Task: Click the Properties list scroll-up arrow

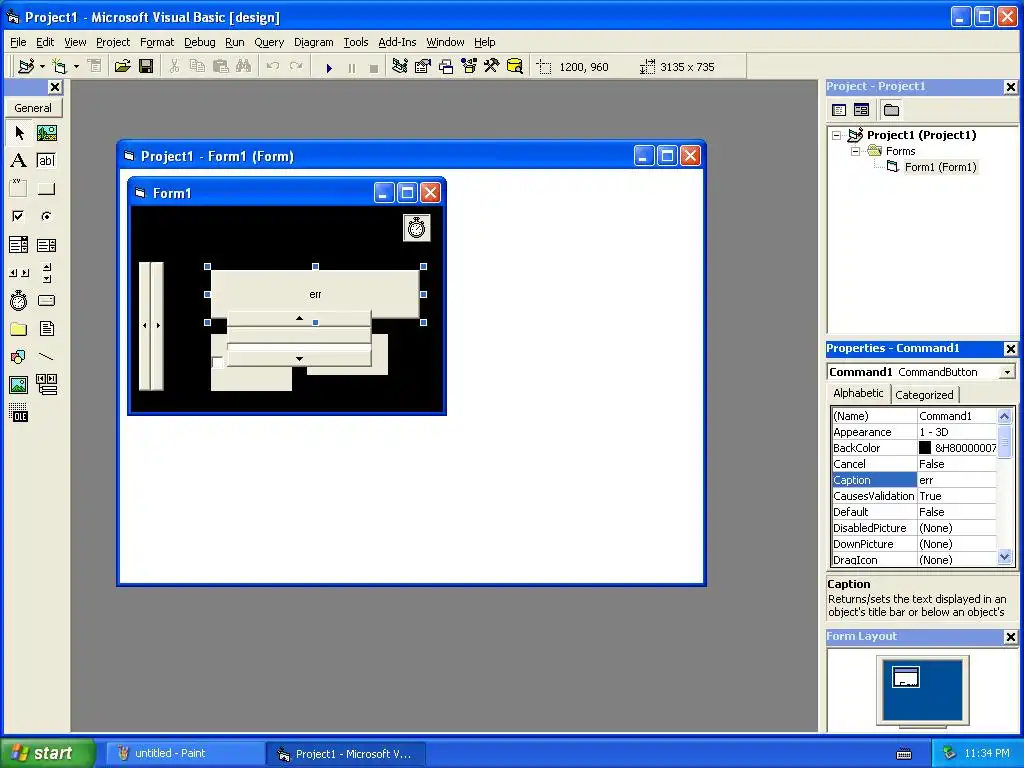Action: (x=1004, y=416)
